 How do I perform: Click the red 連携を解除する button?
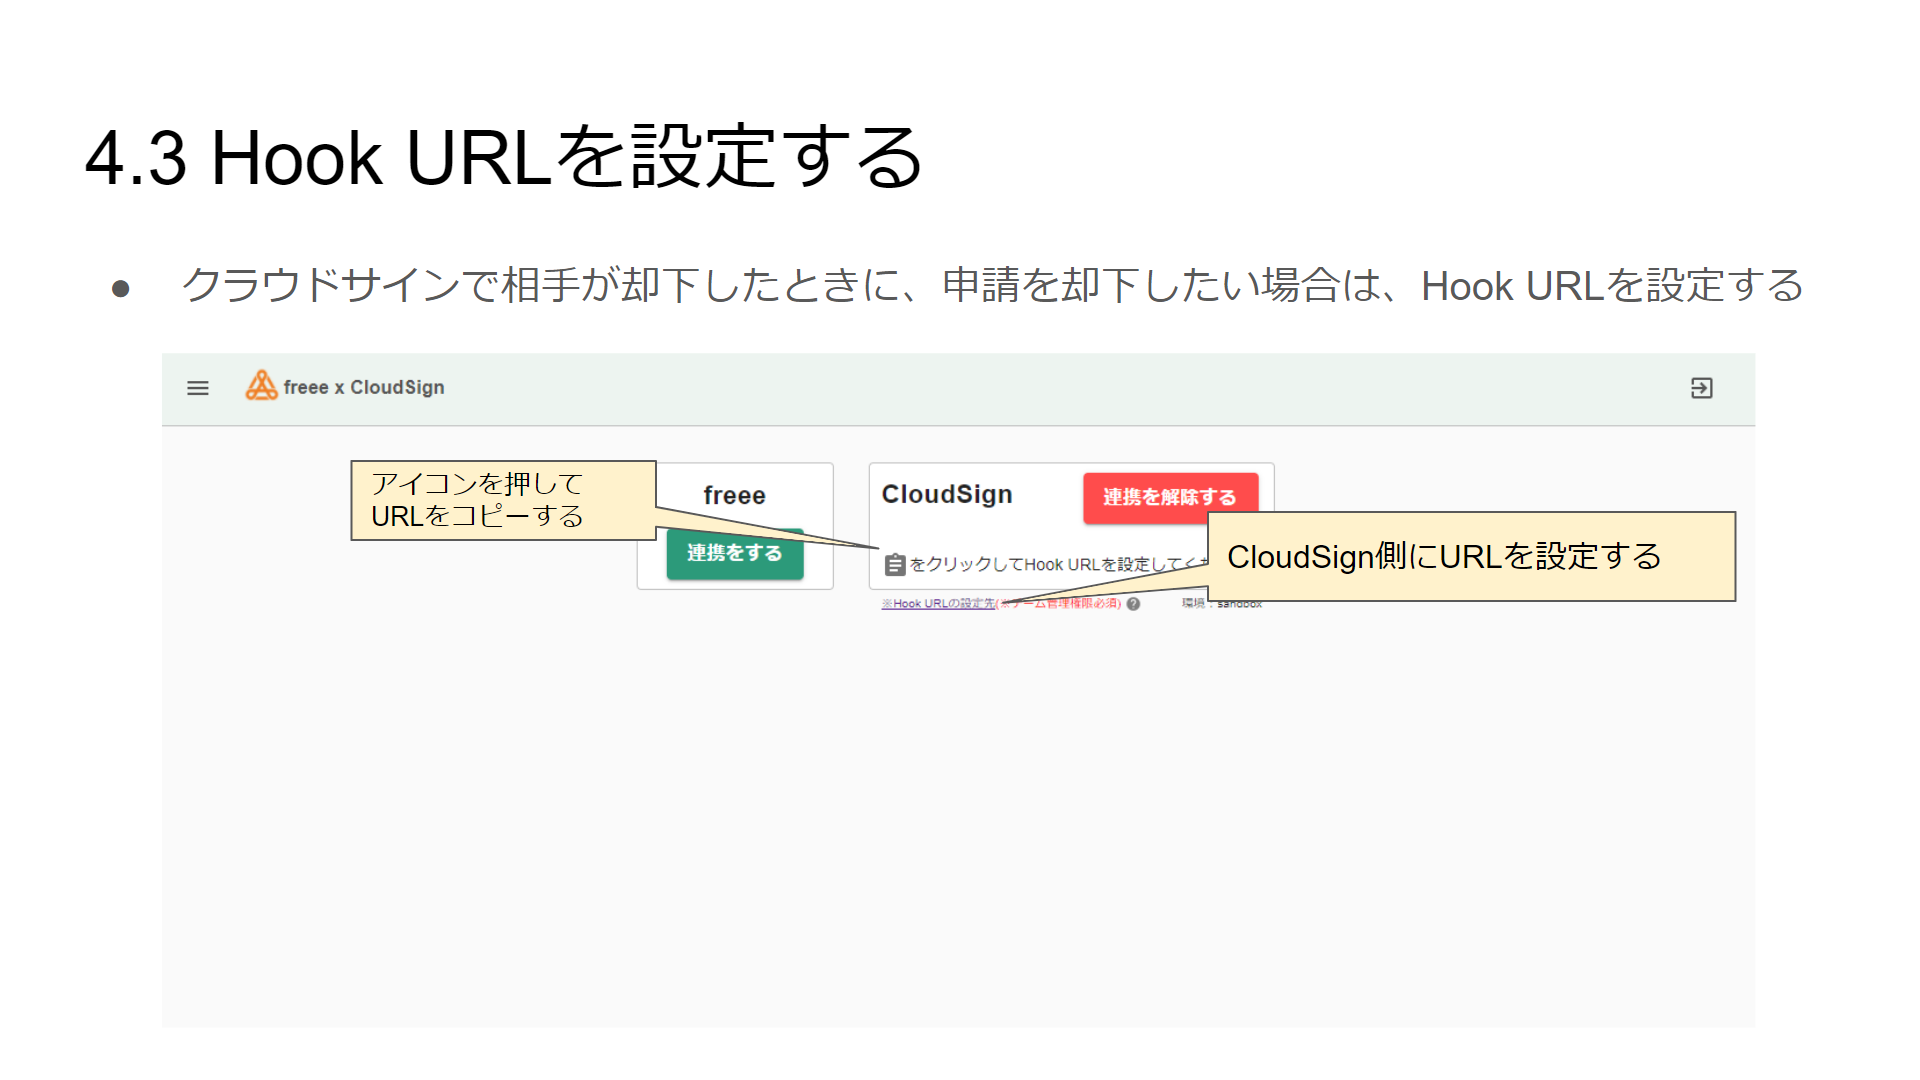point(1170,497)
